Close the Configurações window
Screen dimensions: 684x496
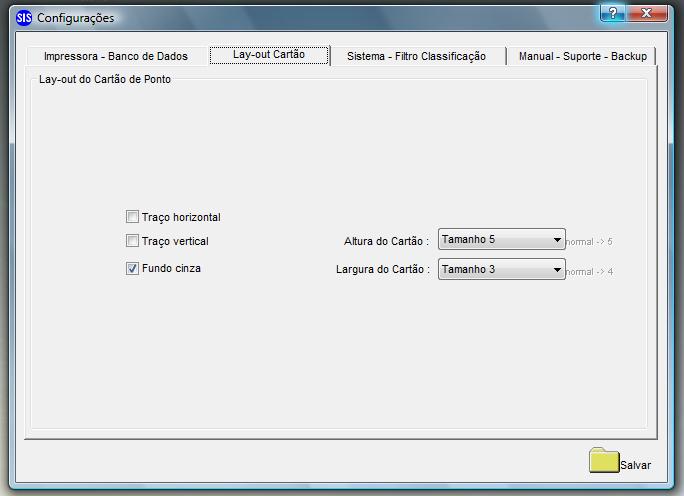coord(646,13)
